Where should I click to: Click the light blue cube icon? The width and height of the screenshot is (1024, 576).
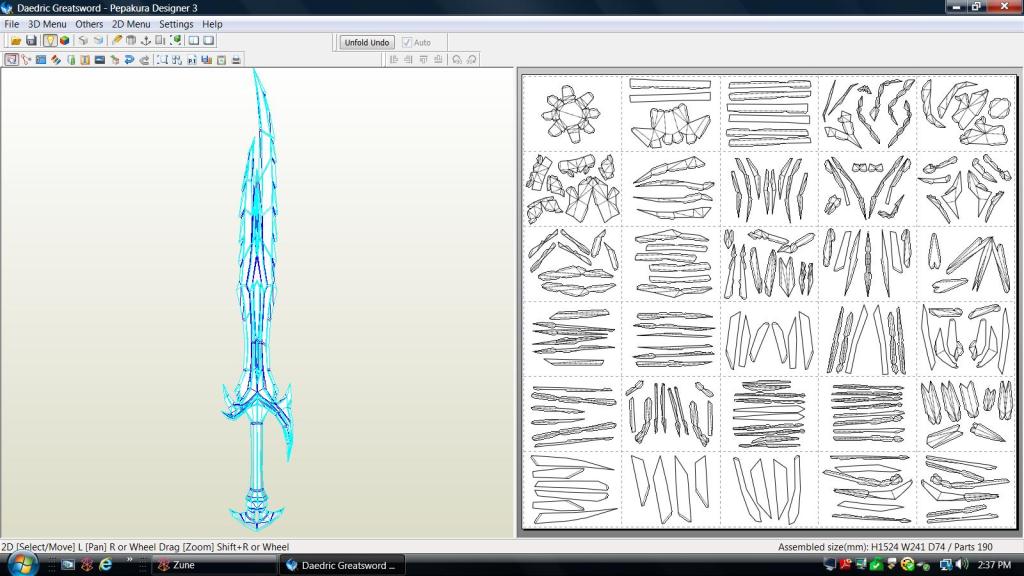(98, 40)
